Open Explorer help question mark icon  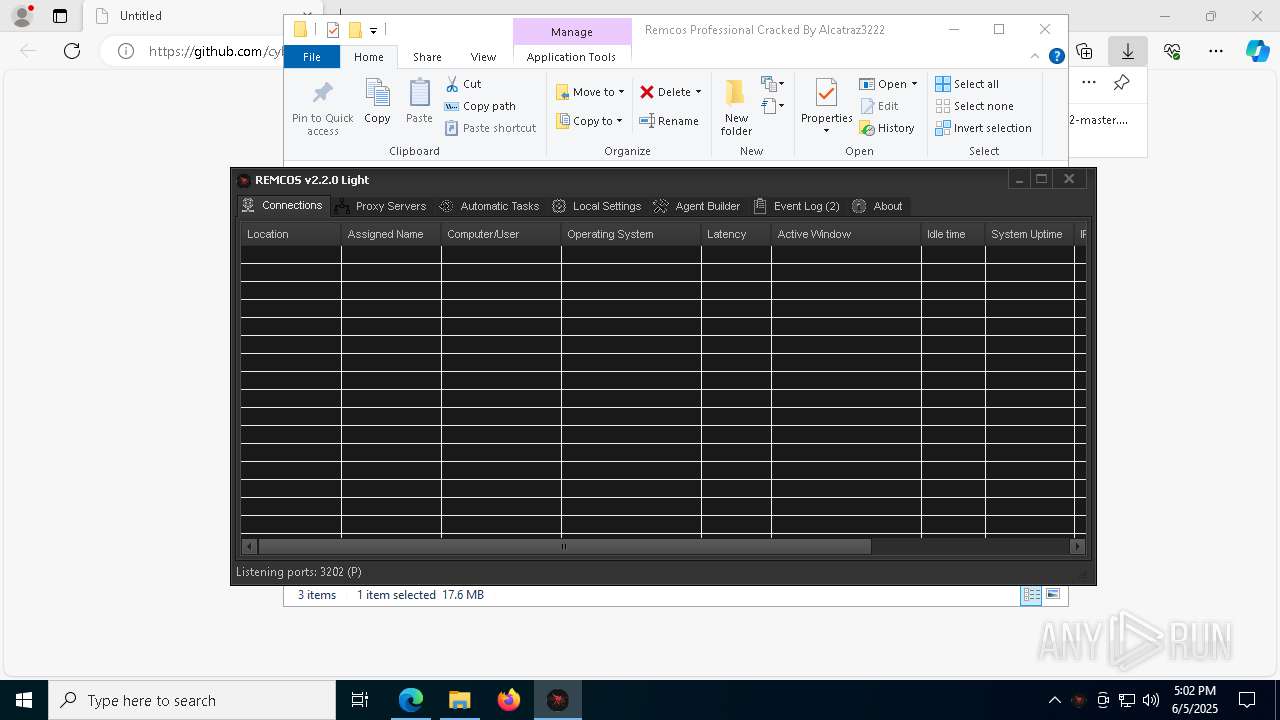pyautogui.click(x=1056, y=56)
